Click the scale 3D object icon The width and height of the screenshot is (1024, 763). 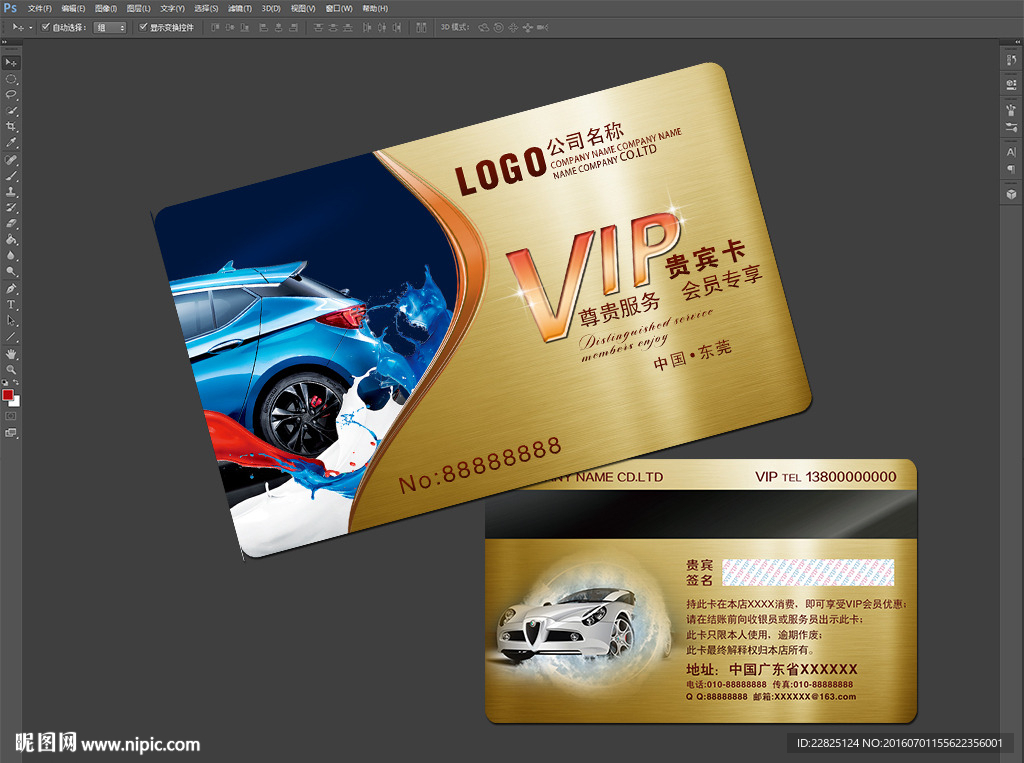pos(542,27)
